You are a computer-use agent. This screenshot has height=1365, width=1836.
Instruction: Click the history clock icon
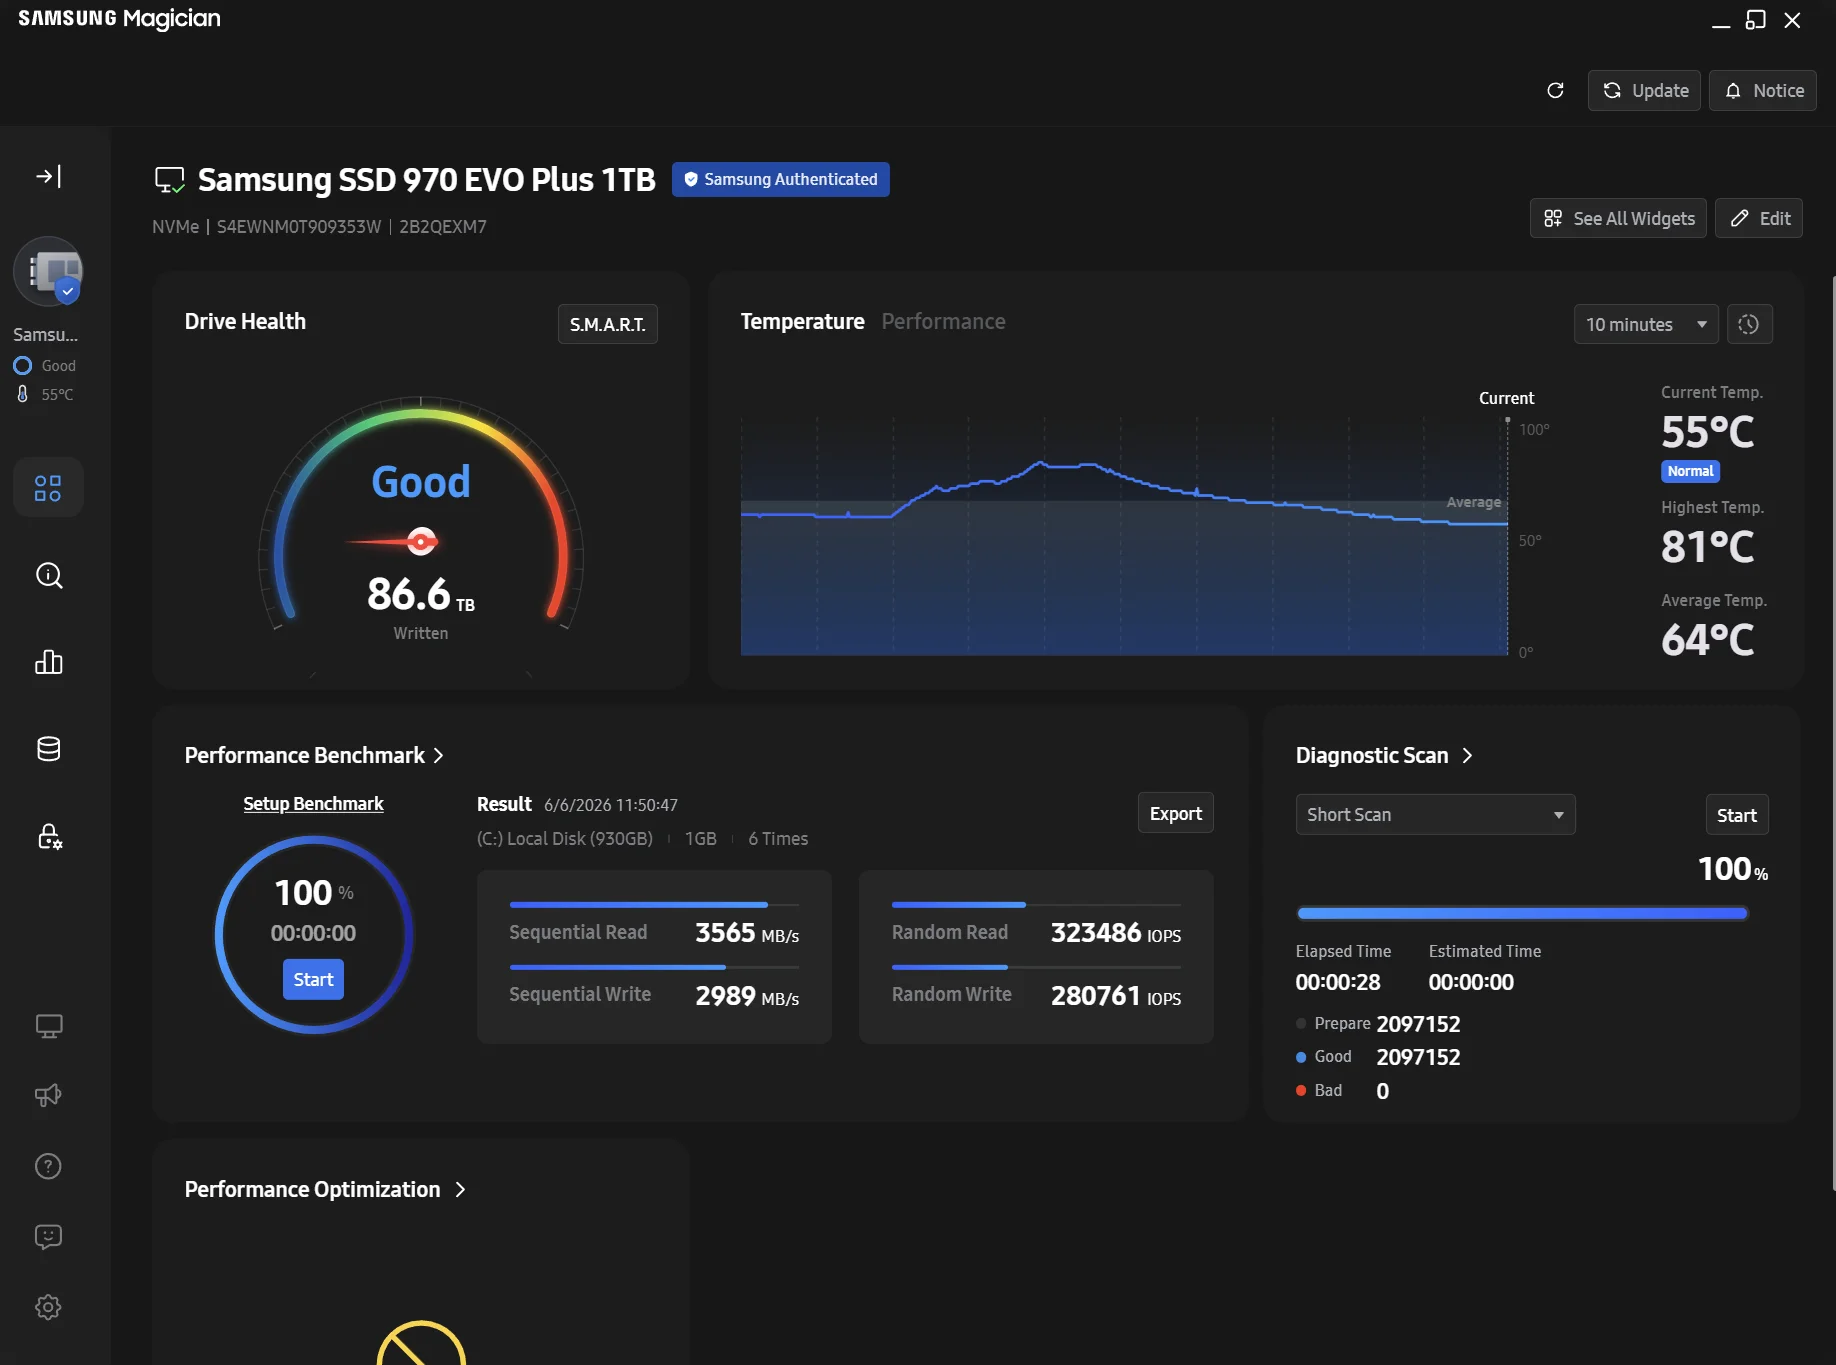coord(1749,324)
